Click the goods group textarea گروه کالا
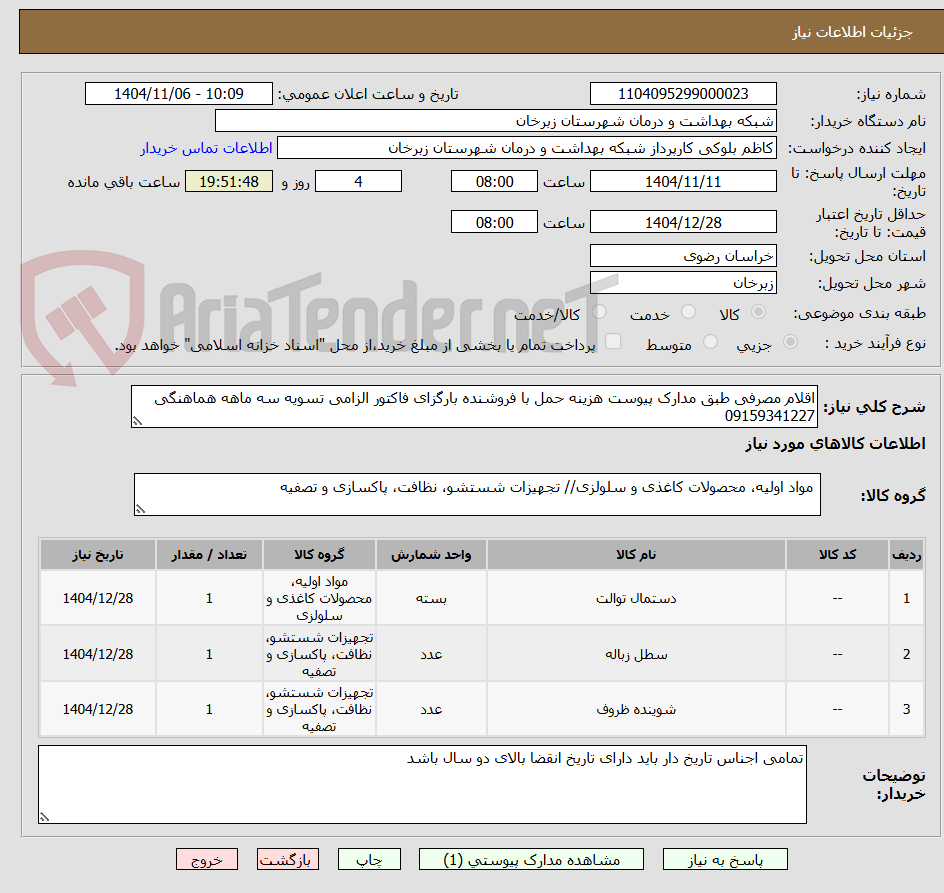The height and width of the screenshot is (893, 944). point(477,494)
